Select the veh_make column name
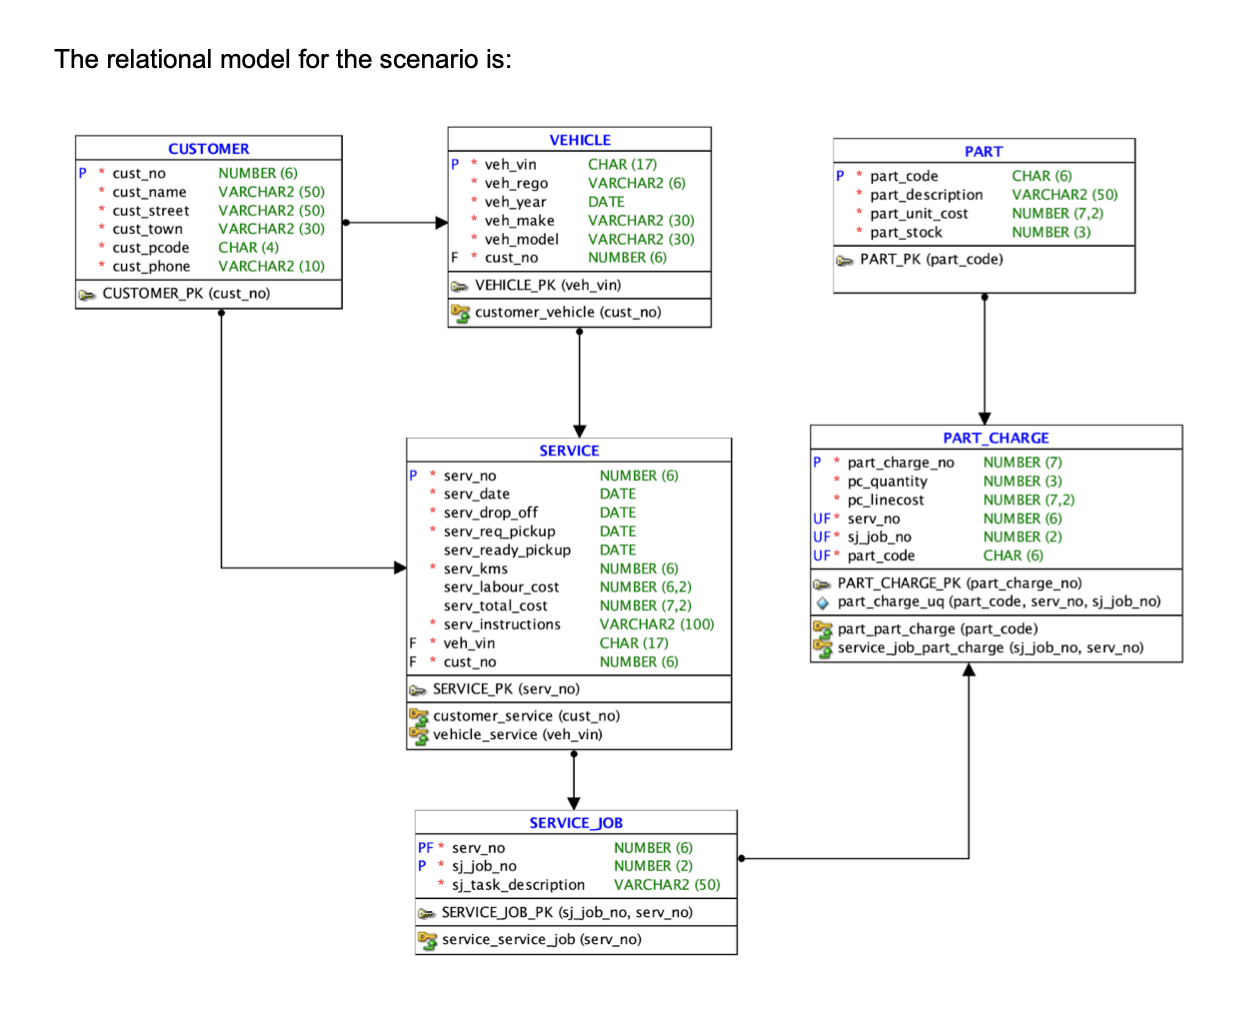This screenshot has height=1012, width=1254. (520, 221)
